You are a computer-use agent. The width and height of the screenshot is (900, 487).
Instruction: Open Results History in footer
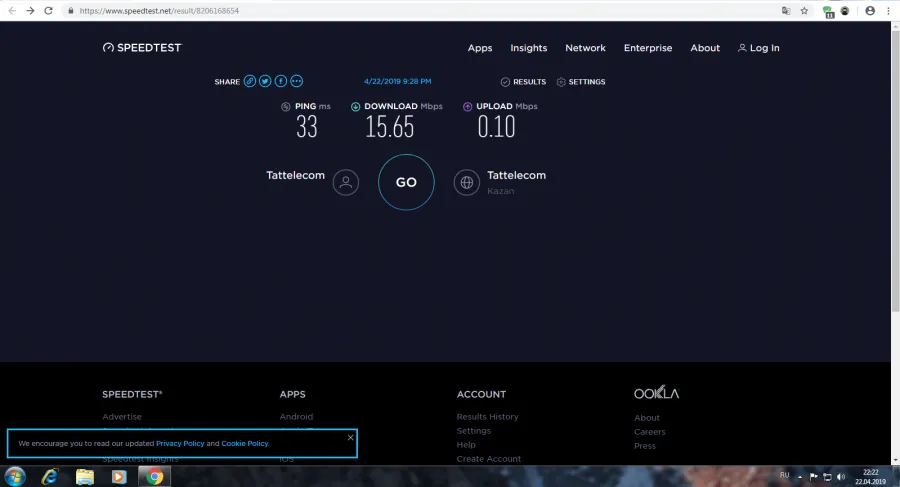[x=487, y=417]
